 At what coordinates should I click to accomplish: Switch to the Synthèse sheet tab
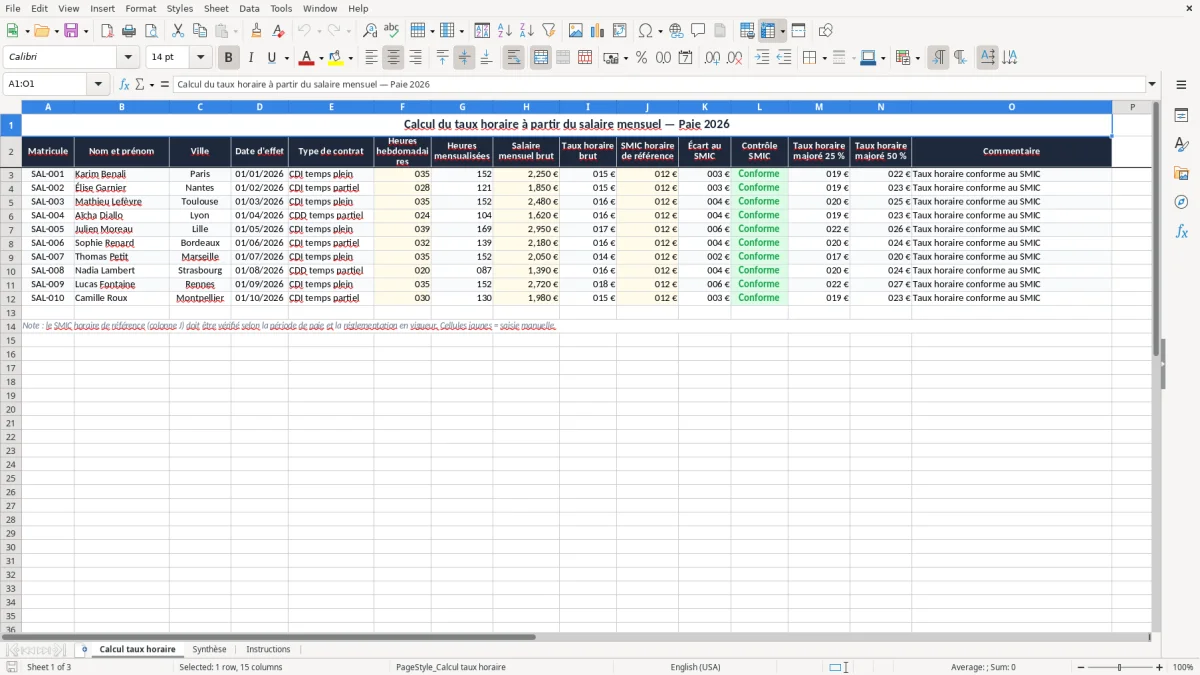pos(210,649)
